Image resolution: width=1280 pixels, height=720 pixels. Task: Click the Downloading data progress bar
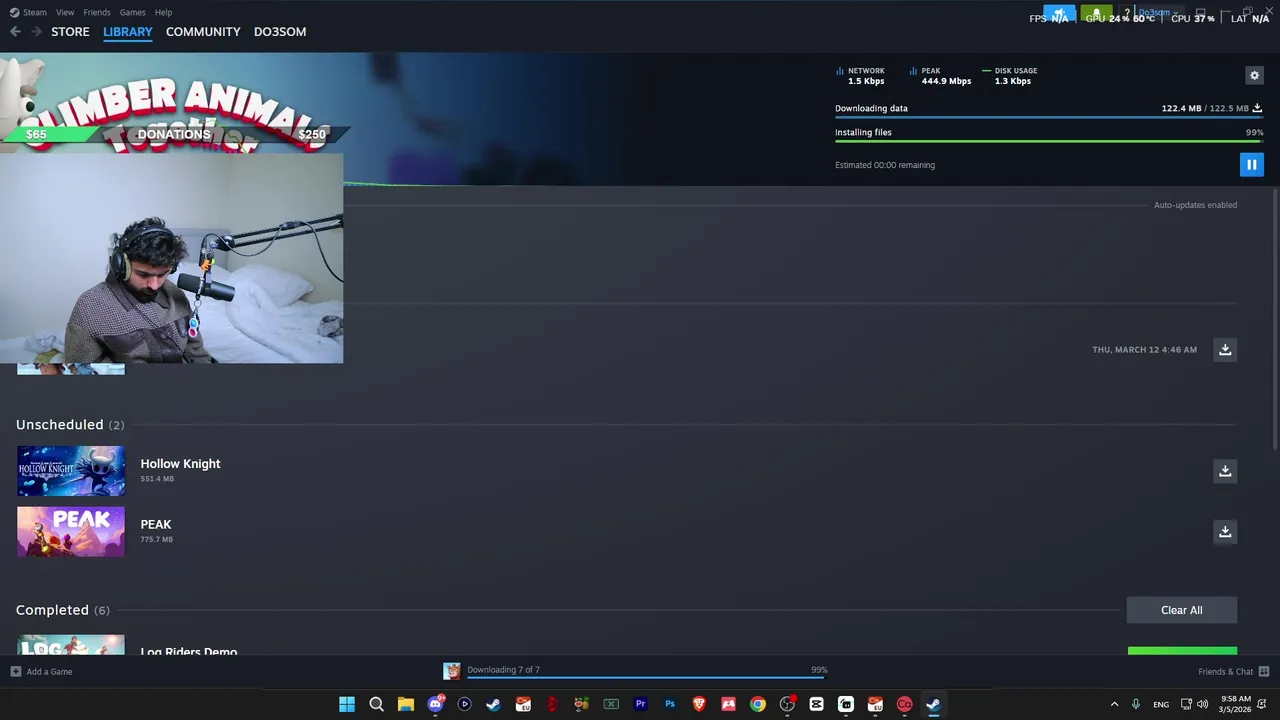1049,118
